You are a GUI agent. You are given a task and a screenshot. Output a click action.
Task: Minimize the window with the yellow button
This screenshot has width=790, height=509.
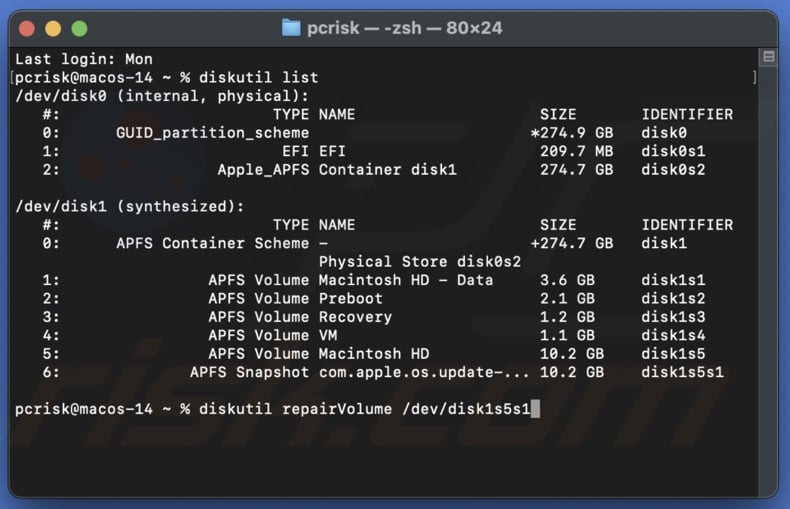[53, 29]
